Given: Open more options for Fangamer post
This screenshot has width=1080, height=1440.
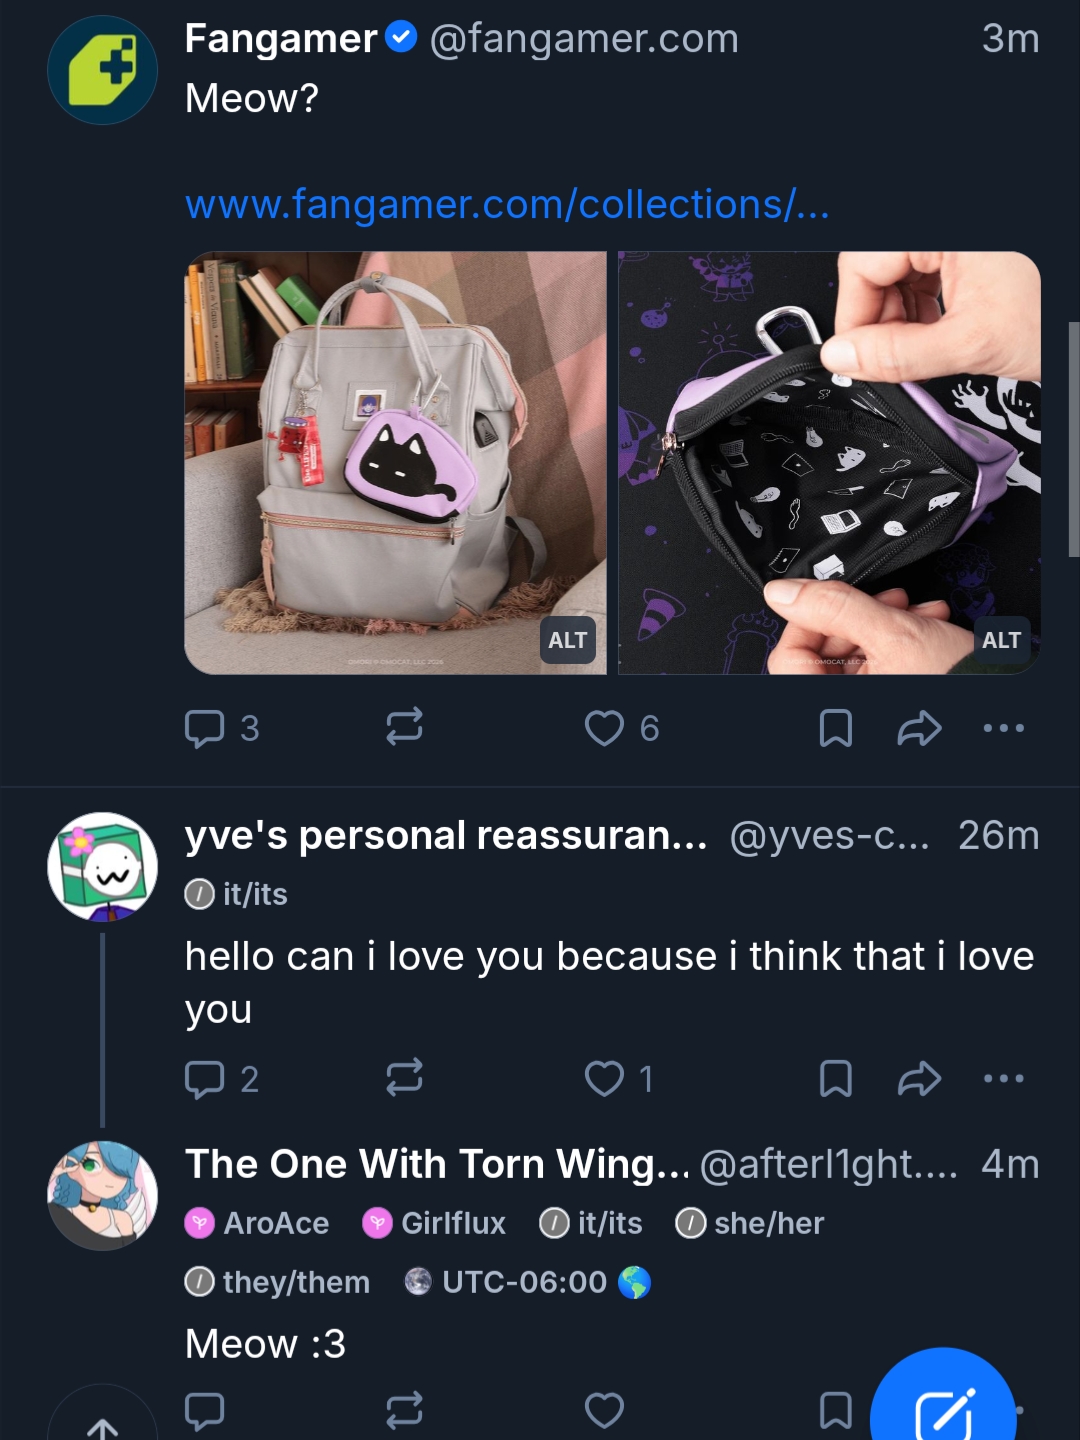Looking at the screenshot, I should pyautogui.click(x=1003, y=728).
